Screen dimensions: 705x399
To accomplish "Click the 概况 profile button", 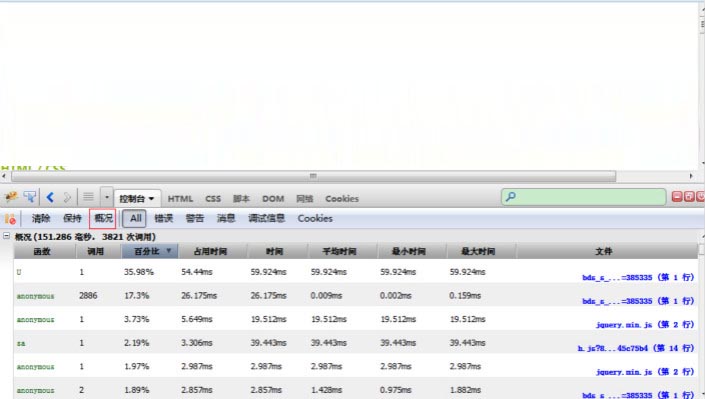I will [x=103, y=219].
